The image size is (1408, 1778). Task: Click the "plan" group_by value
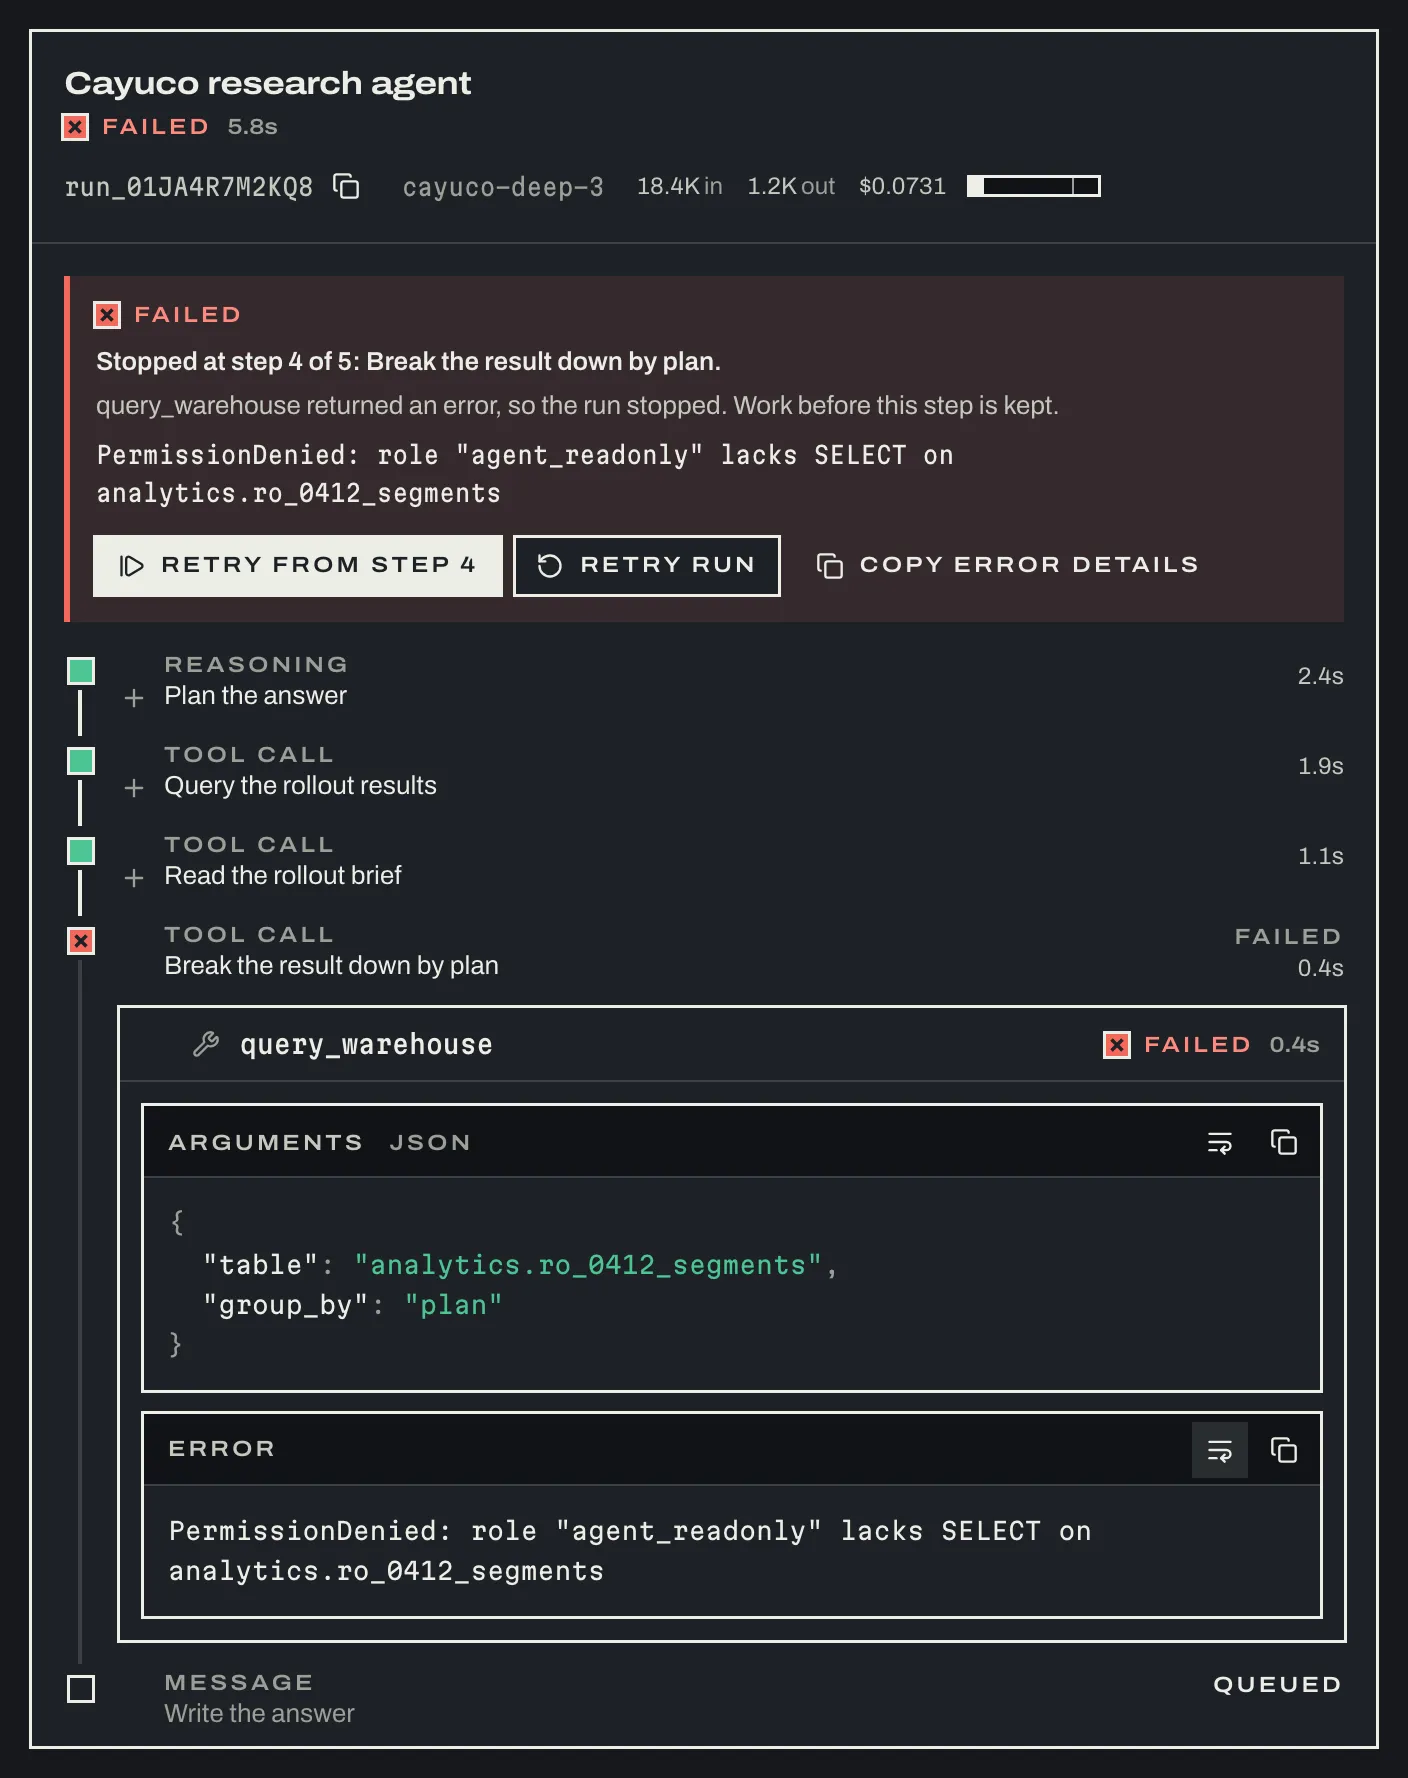pyautogui.click(x=453, y=1305)
